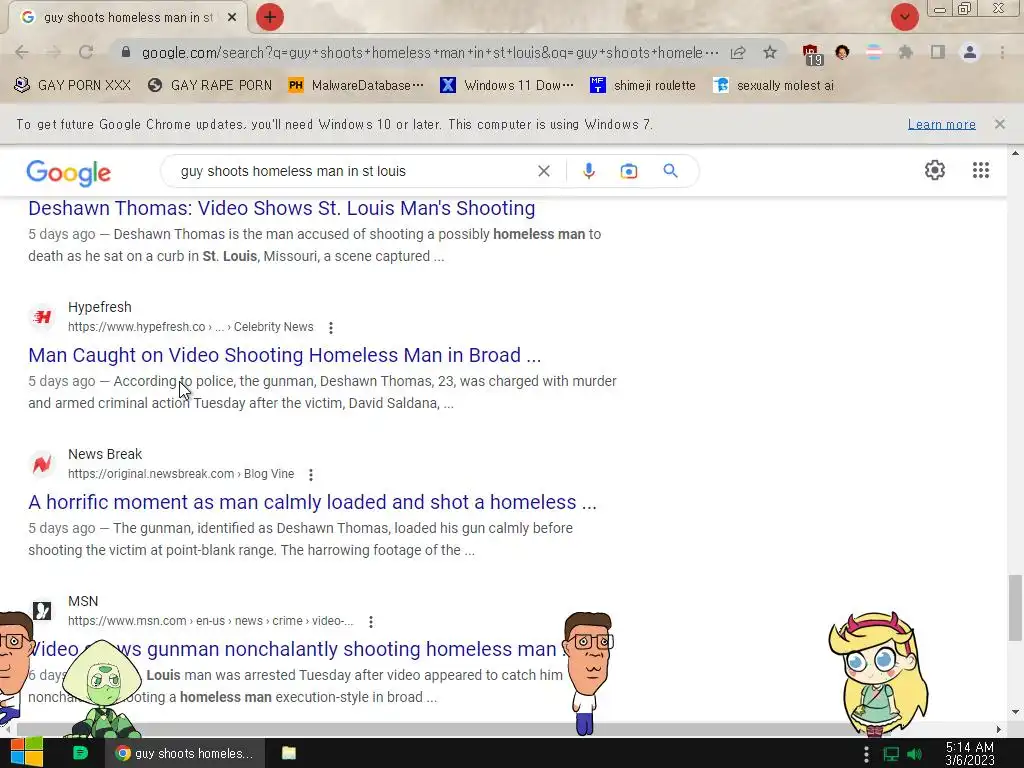Open the Chrome profile avatar icon

970,52
